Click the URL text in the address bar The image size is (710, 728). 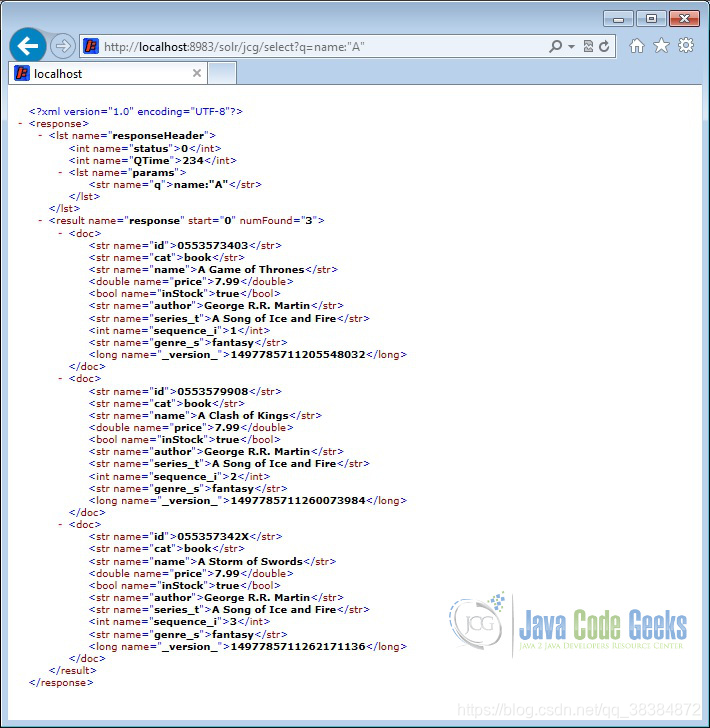(234, 47)
